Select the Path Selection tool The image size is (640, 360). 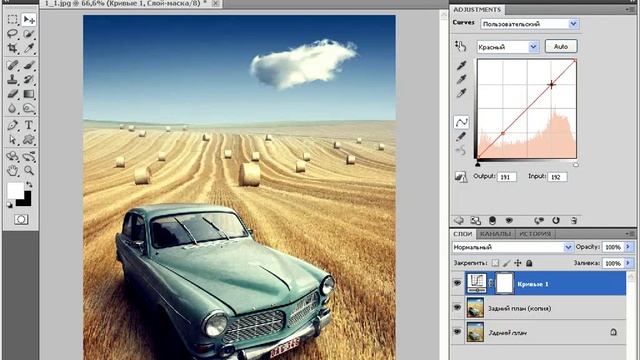tap(13, 140)
